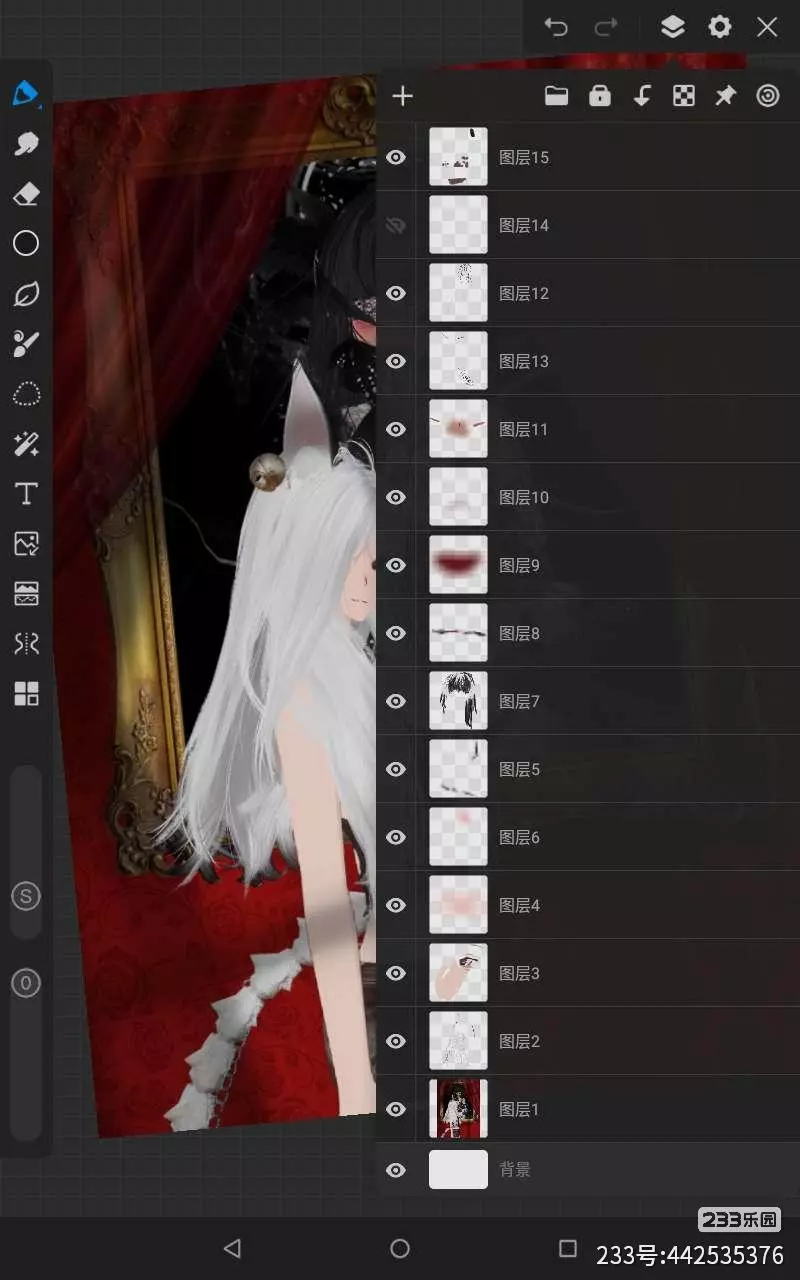Viewport: 800px width, 1280px height.
Task: Lock the selected layer
Action: [x=600, y=96]
